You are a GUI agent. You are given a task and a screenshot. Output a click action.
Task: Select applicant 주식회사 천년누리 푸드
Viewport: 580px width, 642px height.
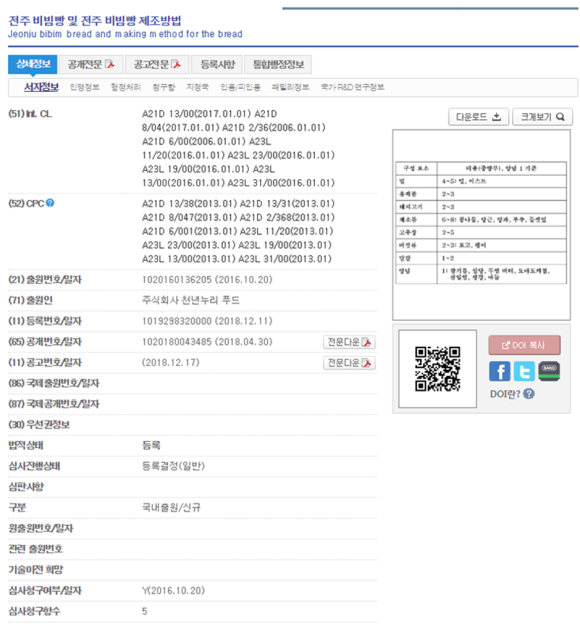[191, 301]
